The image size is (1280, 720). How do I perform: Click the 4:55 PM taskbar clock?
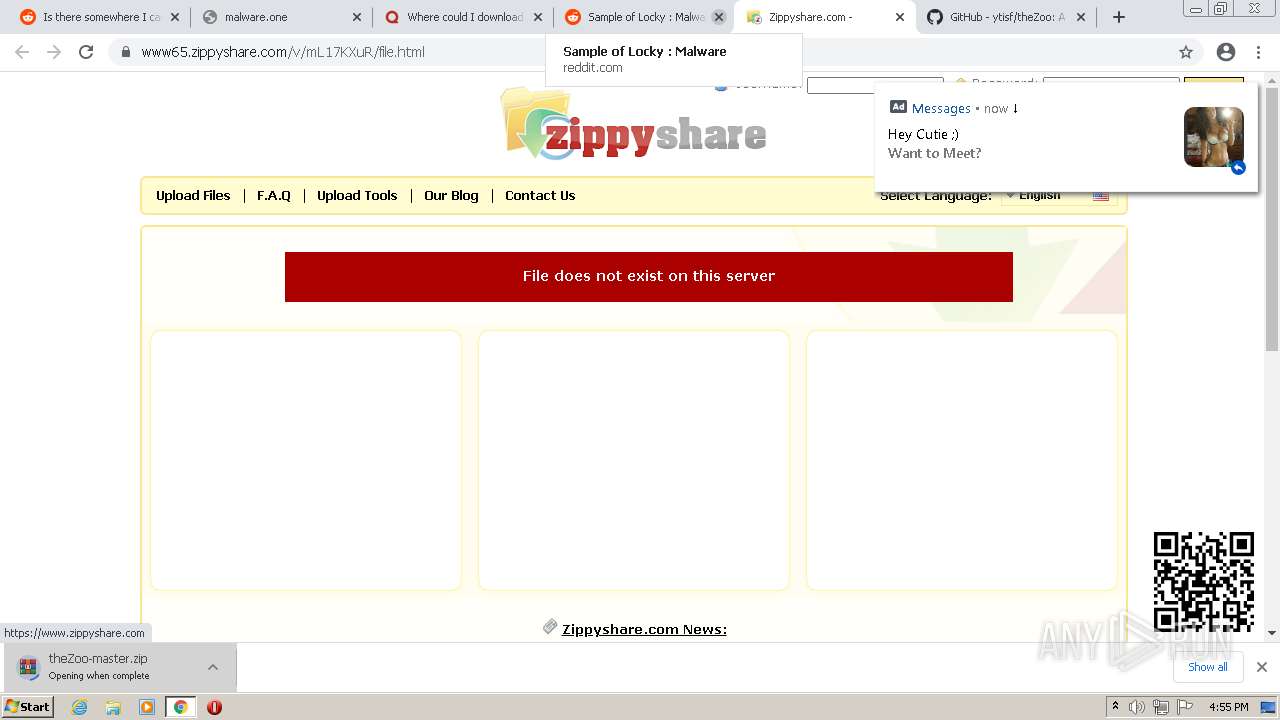1229,707
